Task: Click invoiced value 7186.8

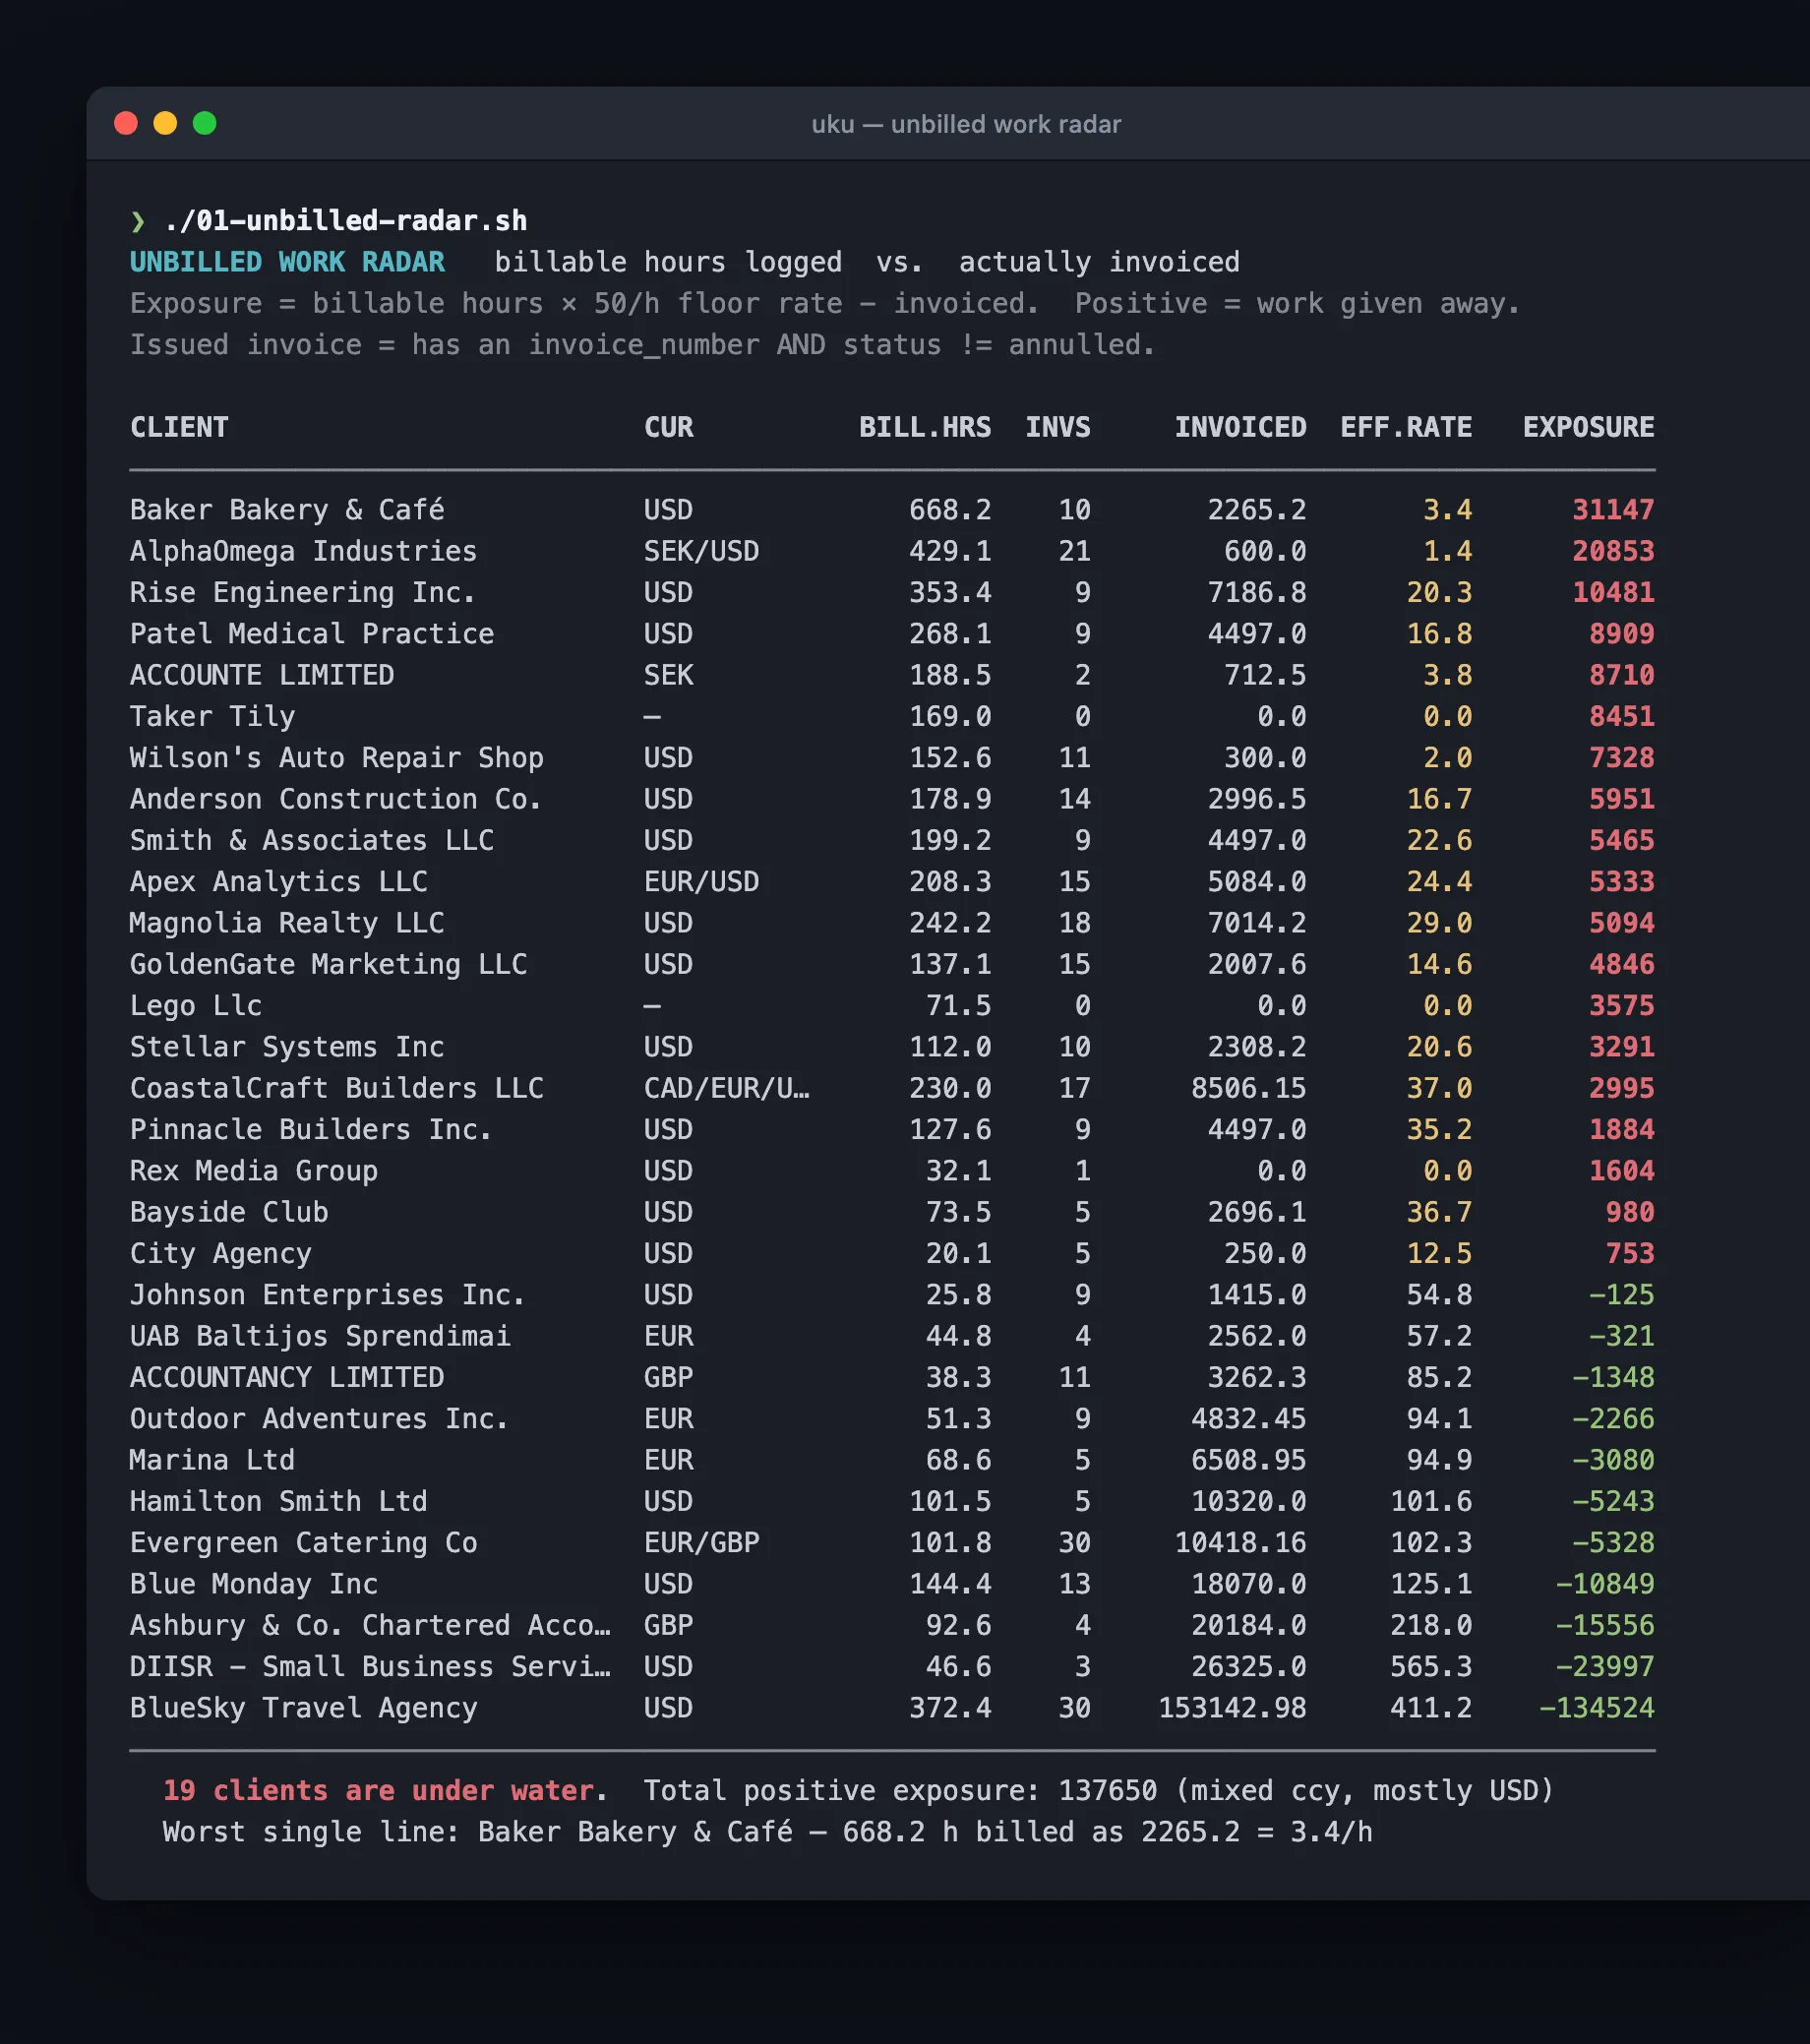Action: (1257, 592)
